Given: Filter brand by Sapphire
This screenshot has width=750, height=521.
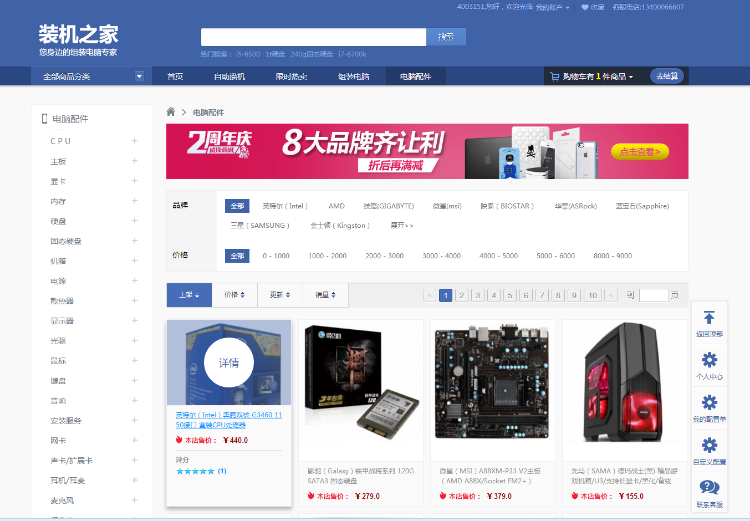Looking at the screenshot, I should click(x=642, y=206).
